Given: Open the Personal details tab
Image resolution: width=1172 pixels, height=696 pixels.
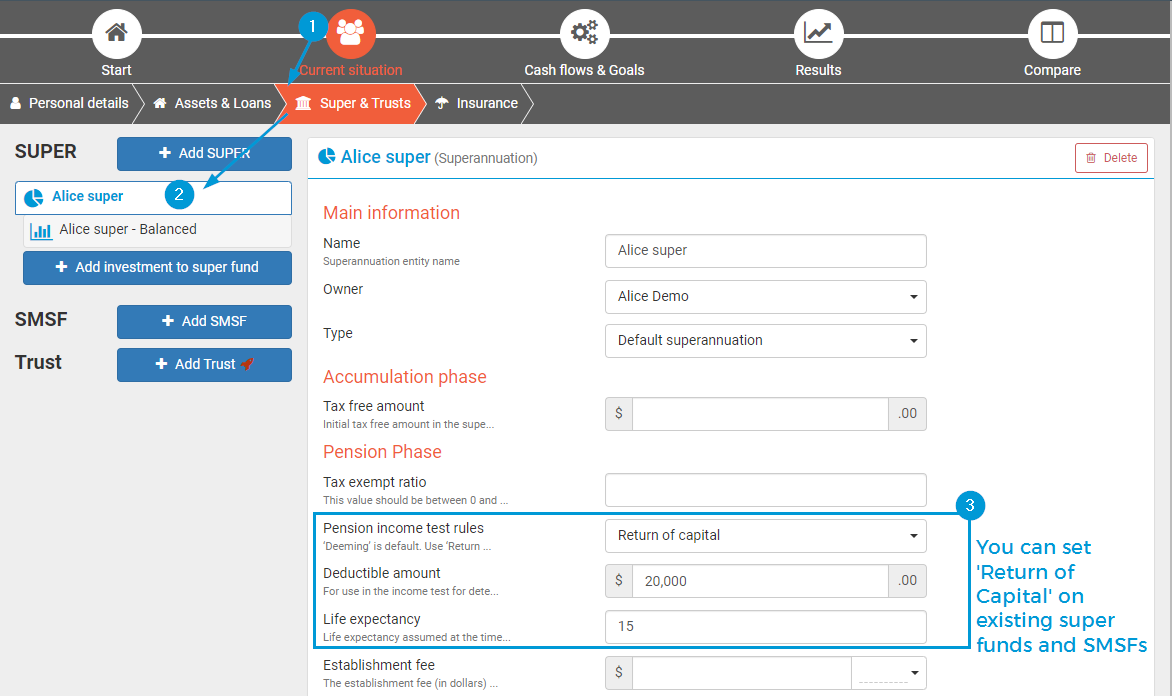Looking at the screenshot, I should tap(69, 103).
